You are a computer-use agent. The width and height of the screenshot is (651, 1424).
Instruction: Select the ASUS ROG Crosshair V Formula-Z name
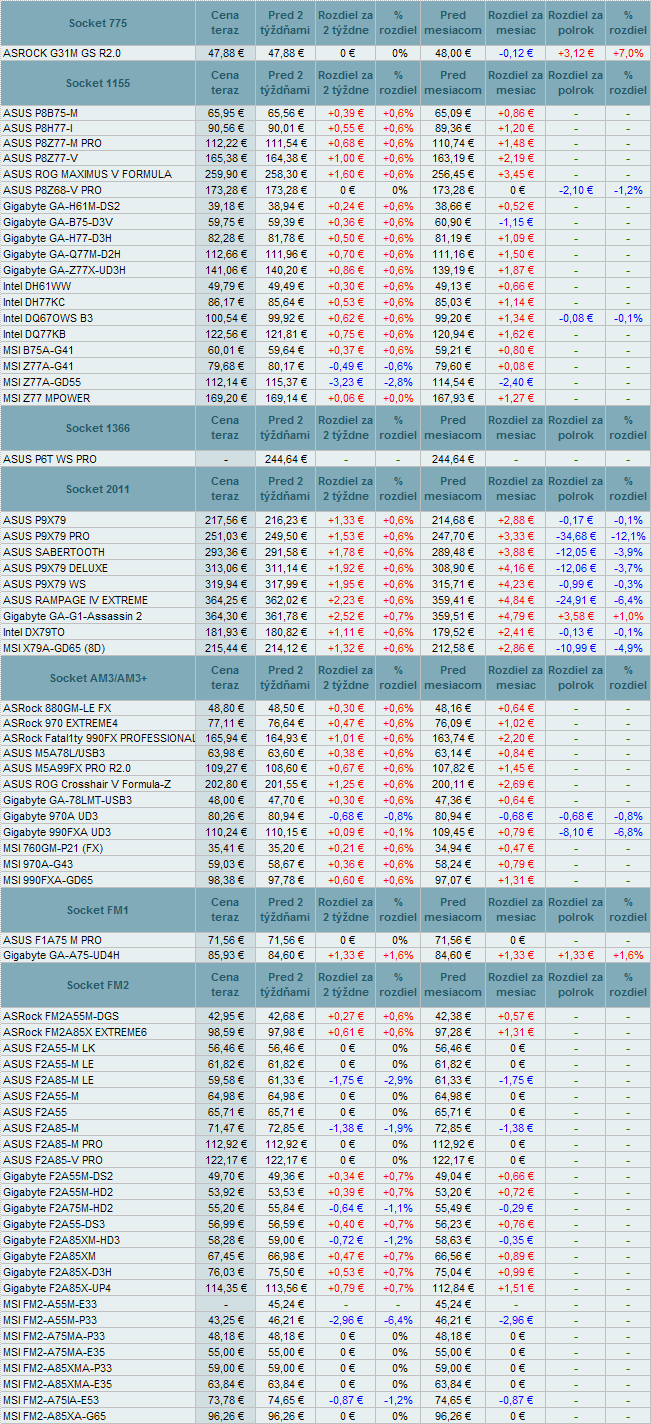pos(87,784)
